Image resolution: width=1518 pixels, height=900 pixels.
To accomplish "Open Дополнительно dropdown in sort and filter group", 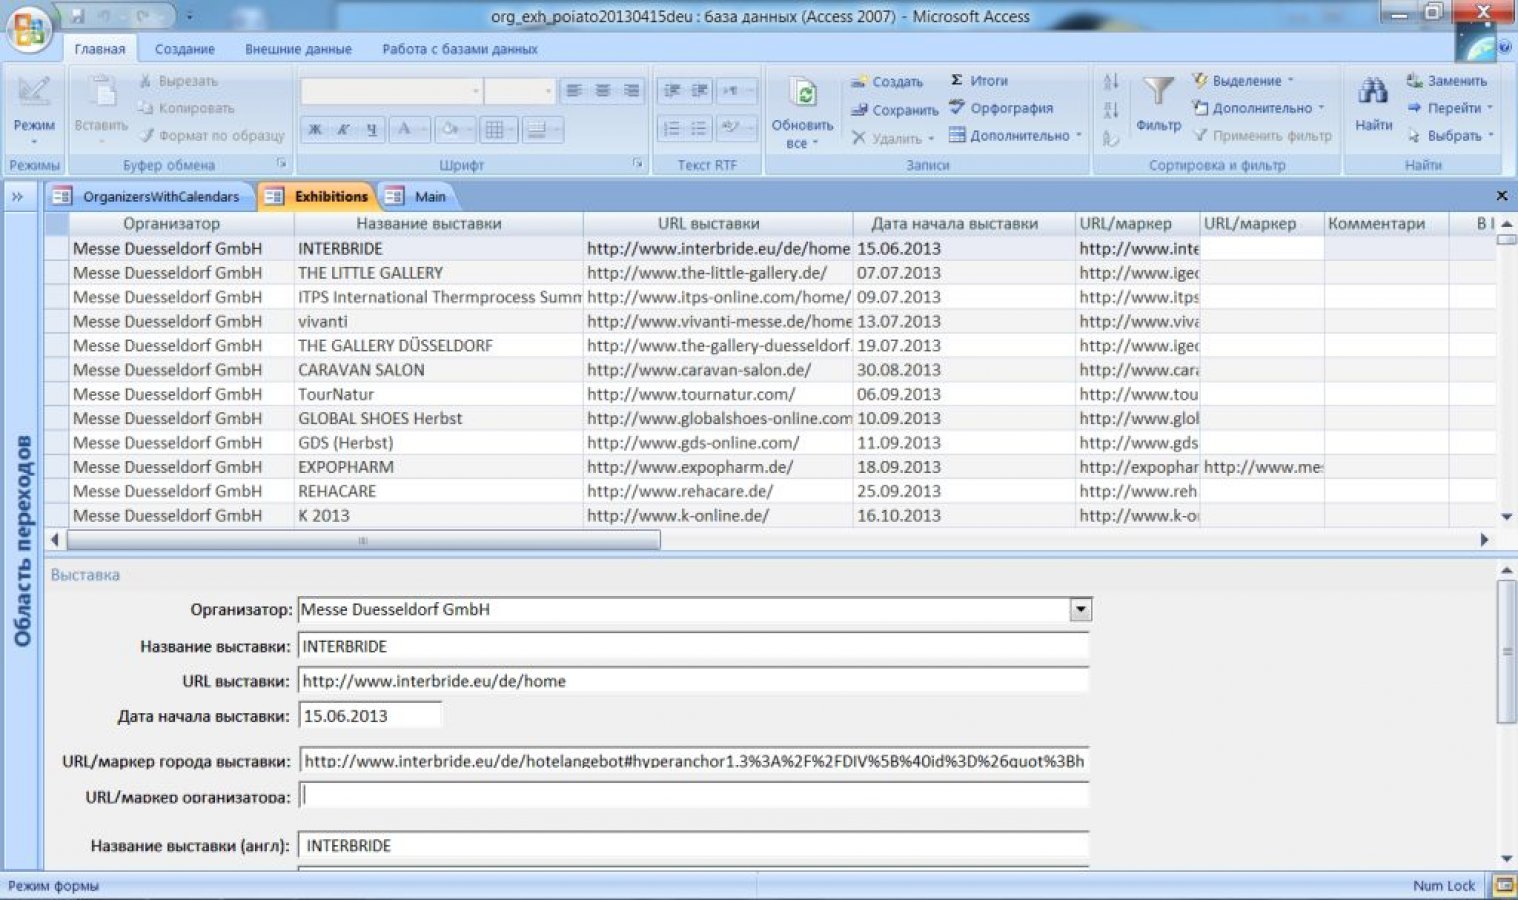I will (1258, 107).
